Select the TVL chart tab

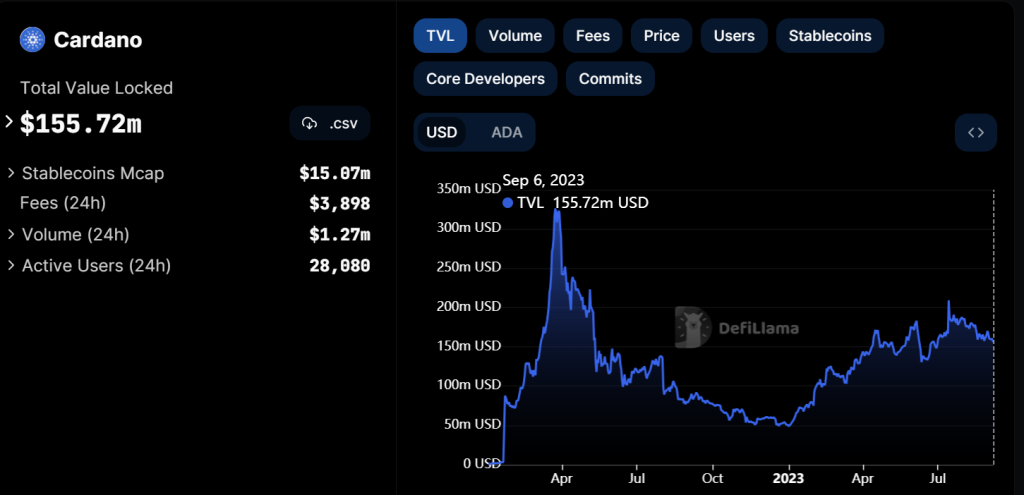pos(440,36)
